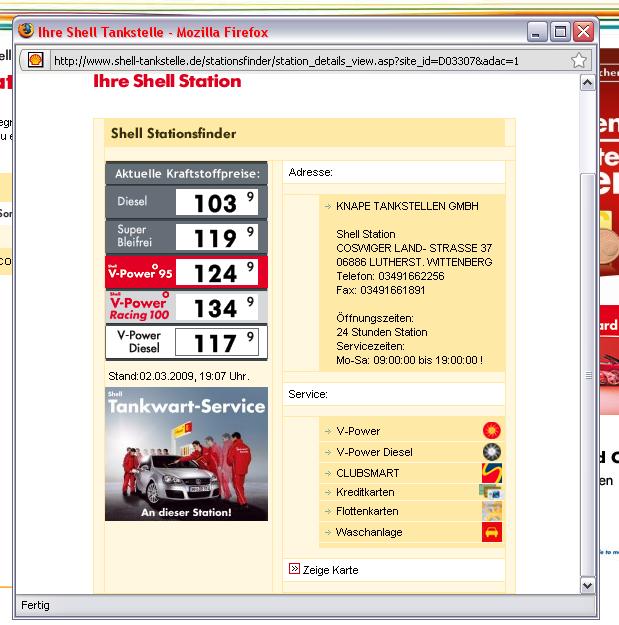Click the V-Power service entry
Viewport: 619px width, 625px height.
tap(358, 431)
